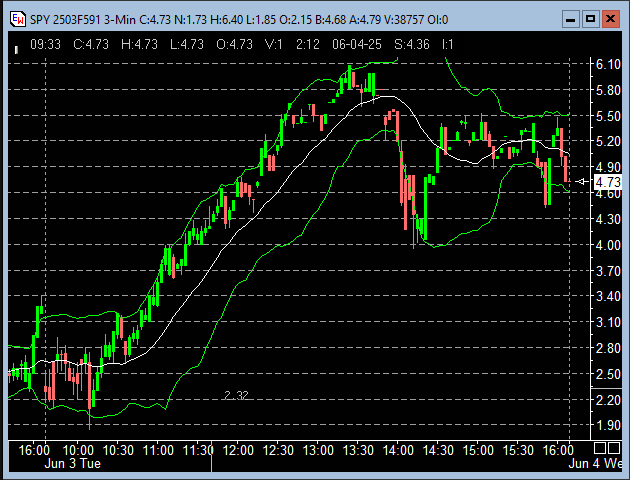Click the 11:00 time axis label

[158, 450]
